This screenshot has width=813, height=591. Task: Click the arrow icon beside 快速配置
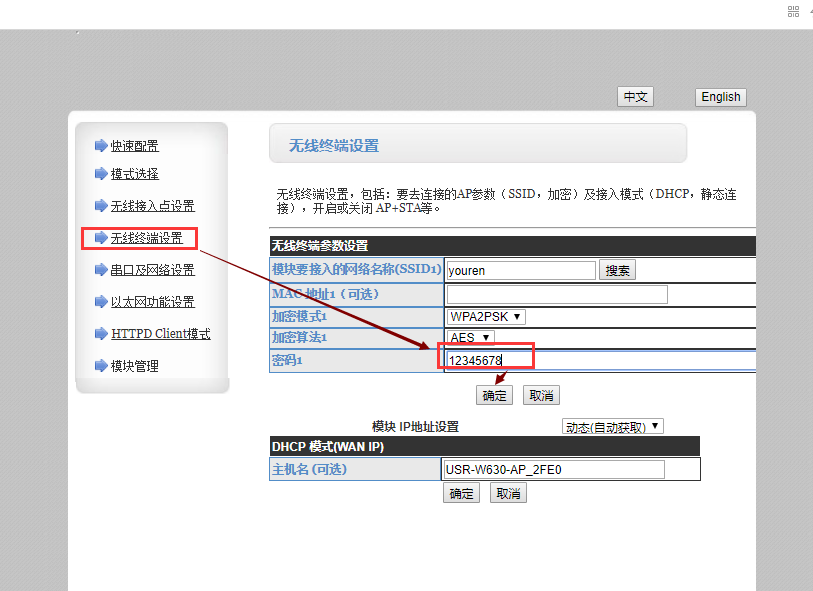[x=100, y=146]
